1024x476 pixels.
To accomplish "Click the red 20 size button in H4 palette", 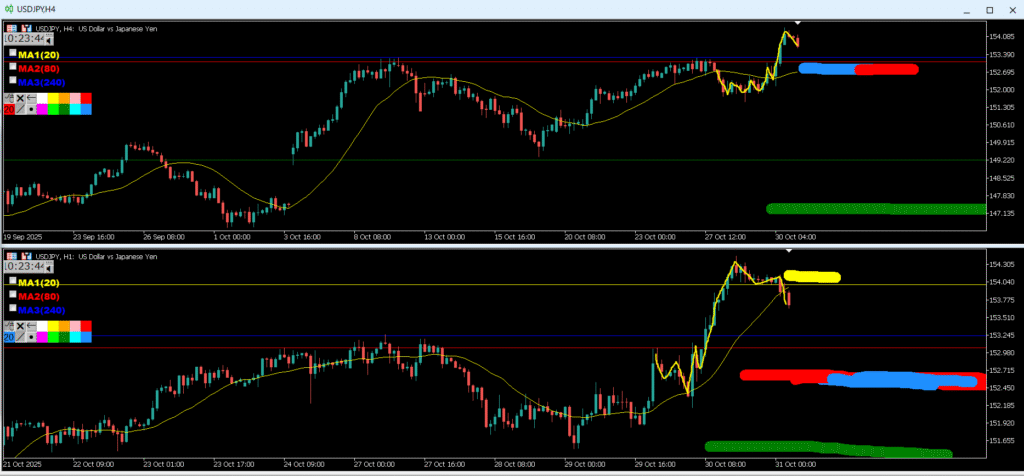I will 9,109.
